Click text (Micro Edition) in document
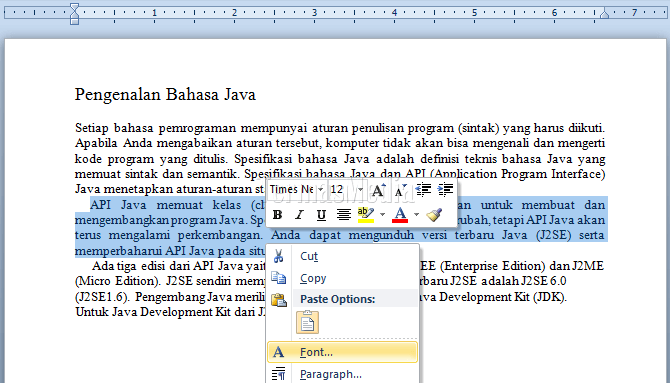 point(117,281)
